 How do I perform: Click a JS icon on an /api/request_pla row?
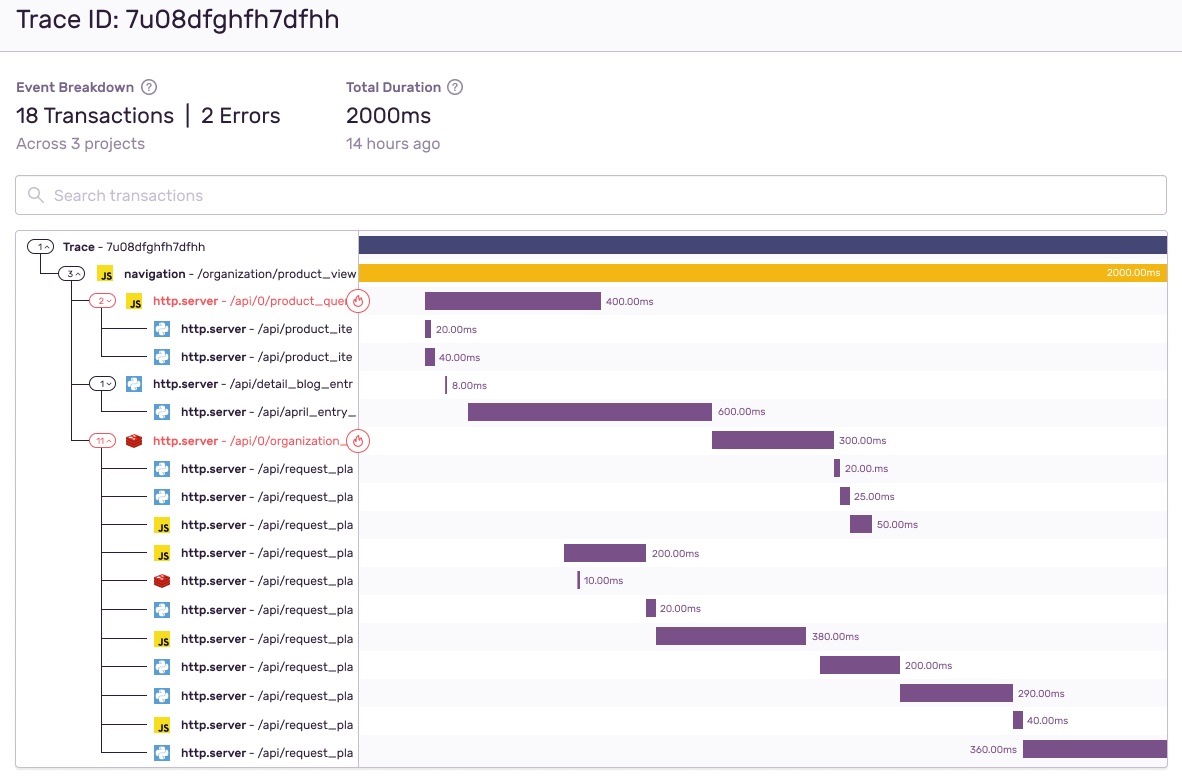[x=162, y=524]
